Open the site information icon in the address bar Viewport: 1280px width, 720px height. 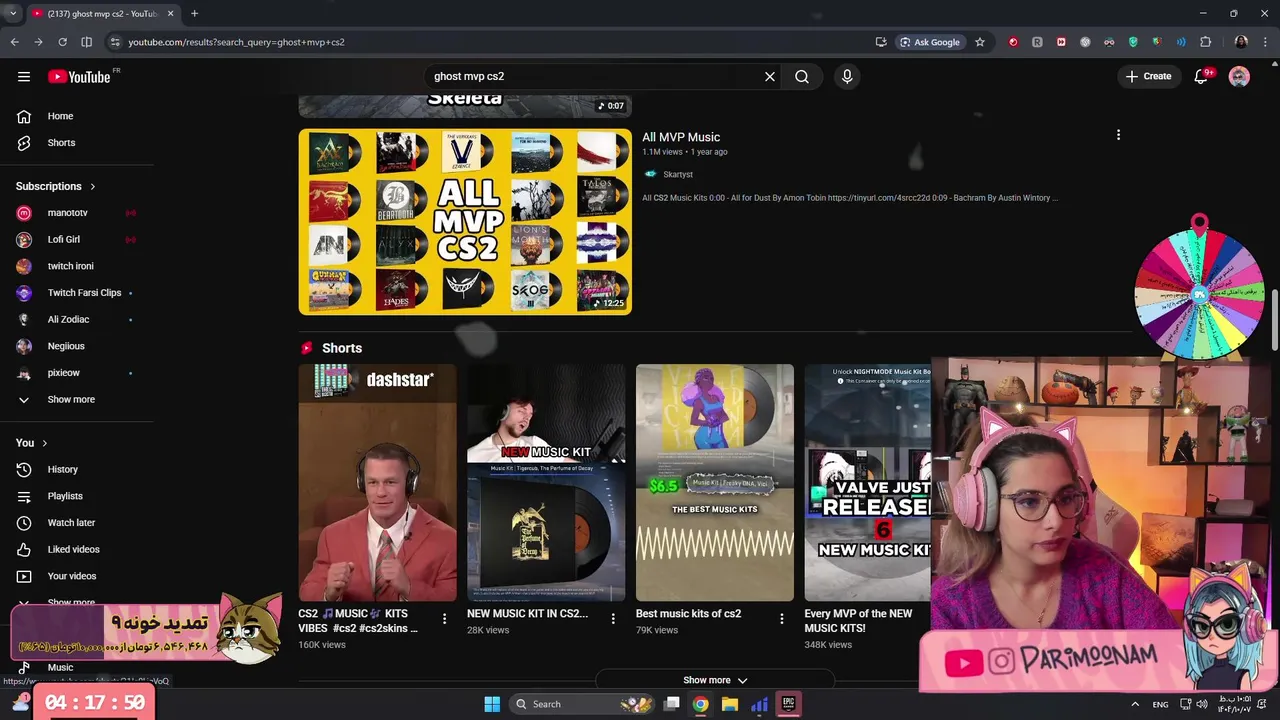coord(115,42)
